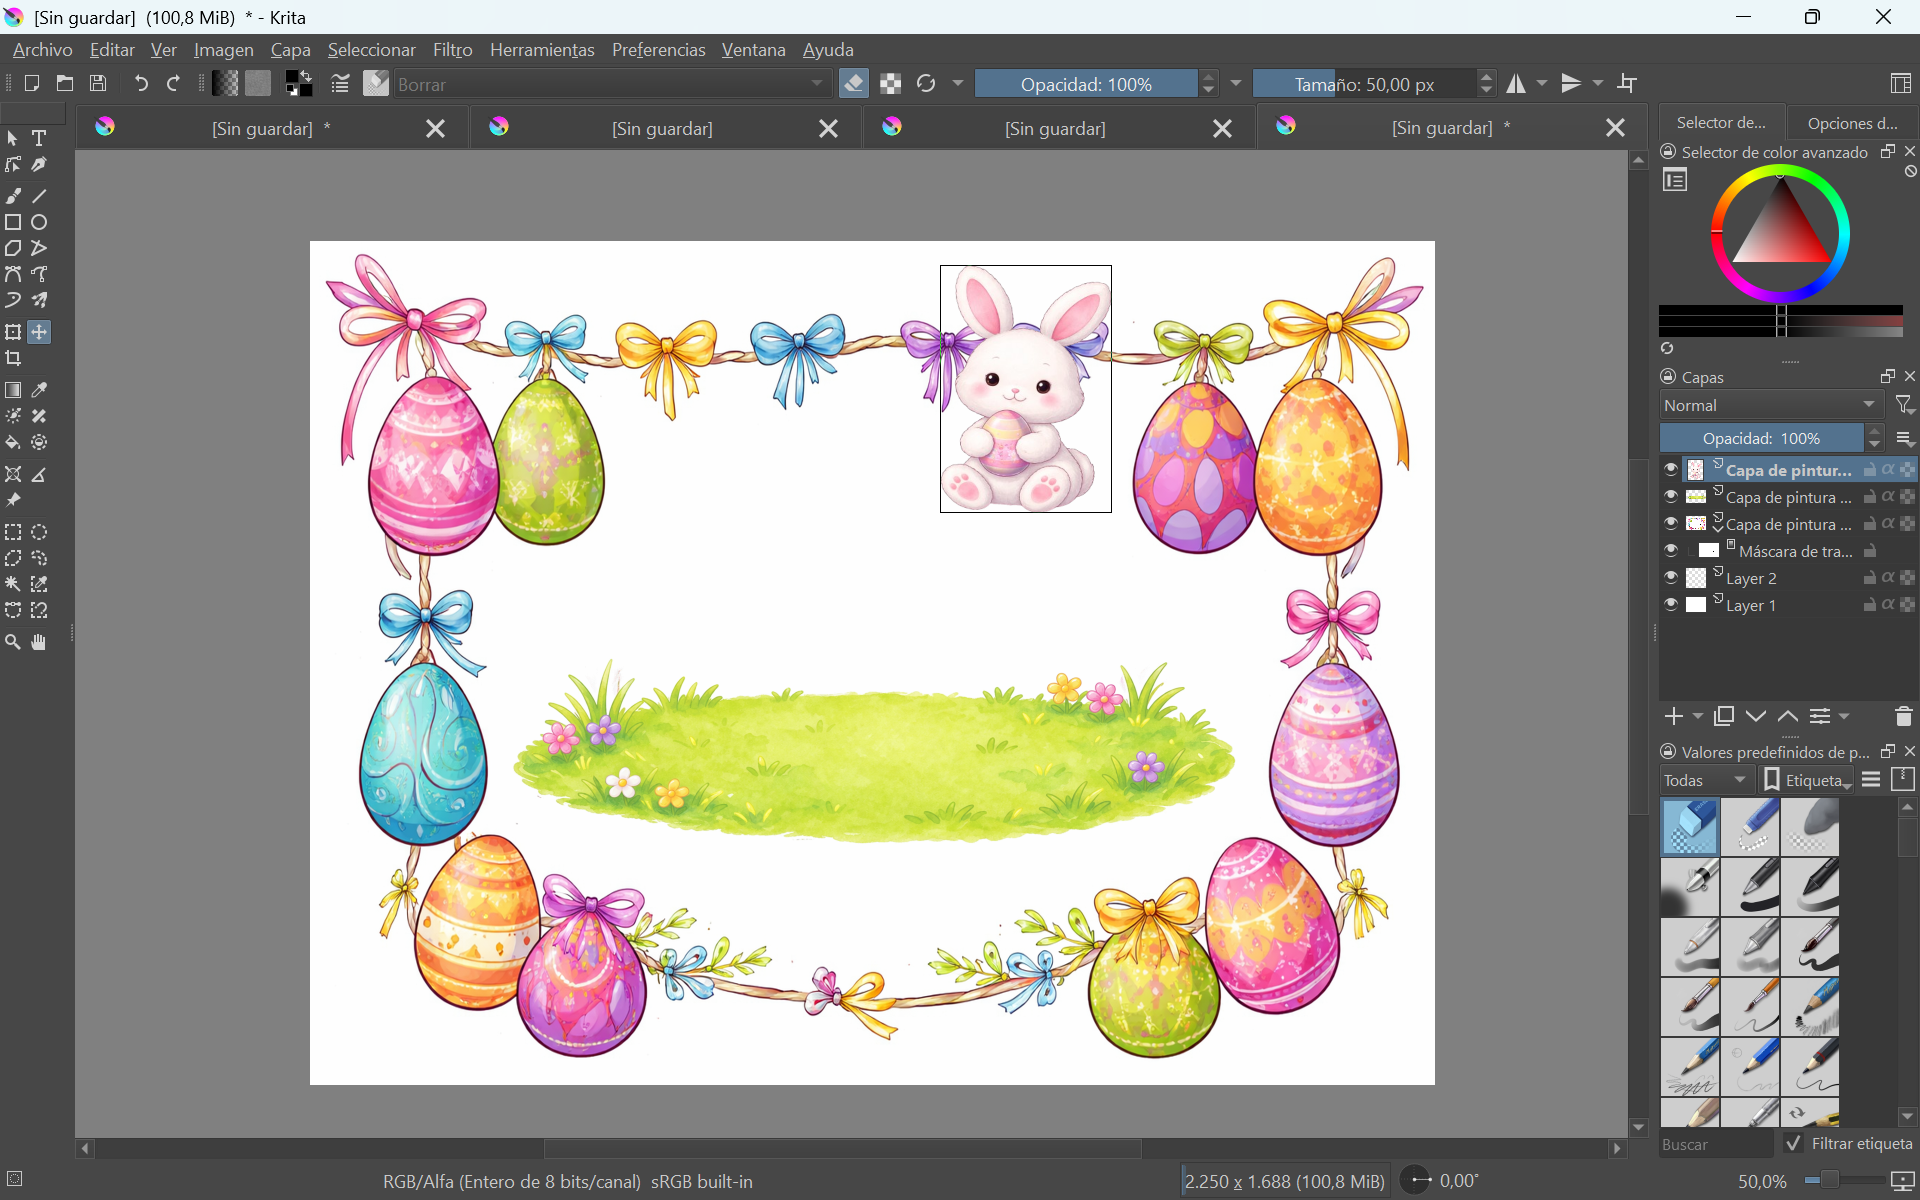This screenshot has width=1920, height=1200.
Task: Hide Layer 1 visibility eye
Action: pos(1670,604)
